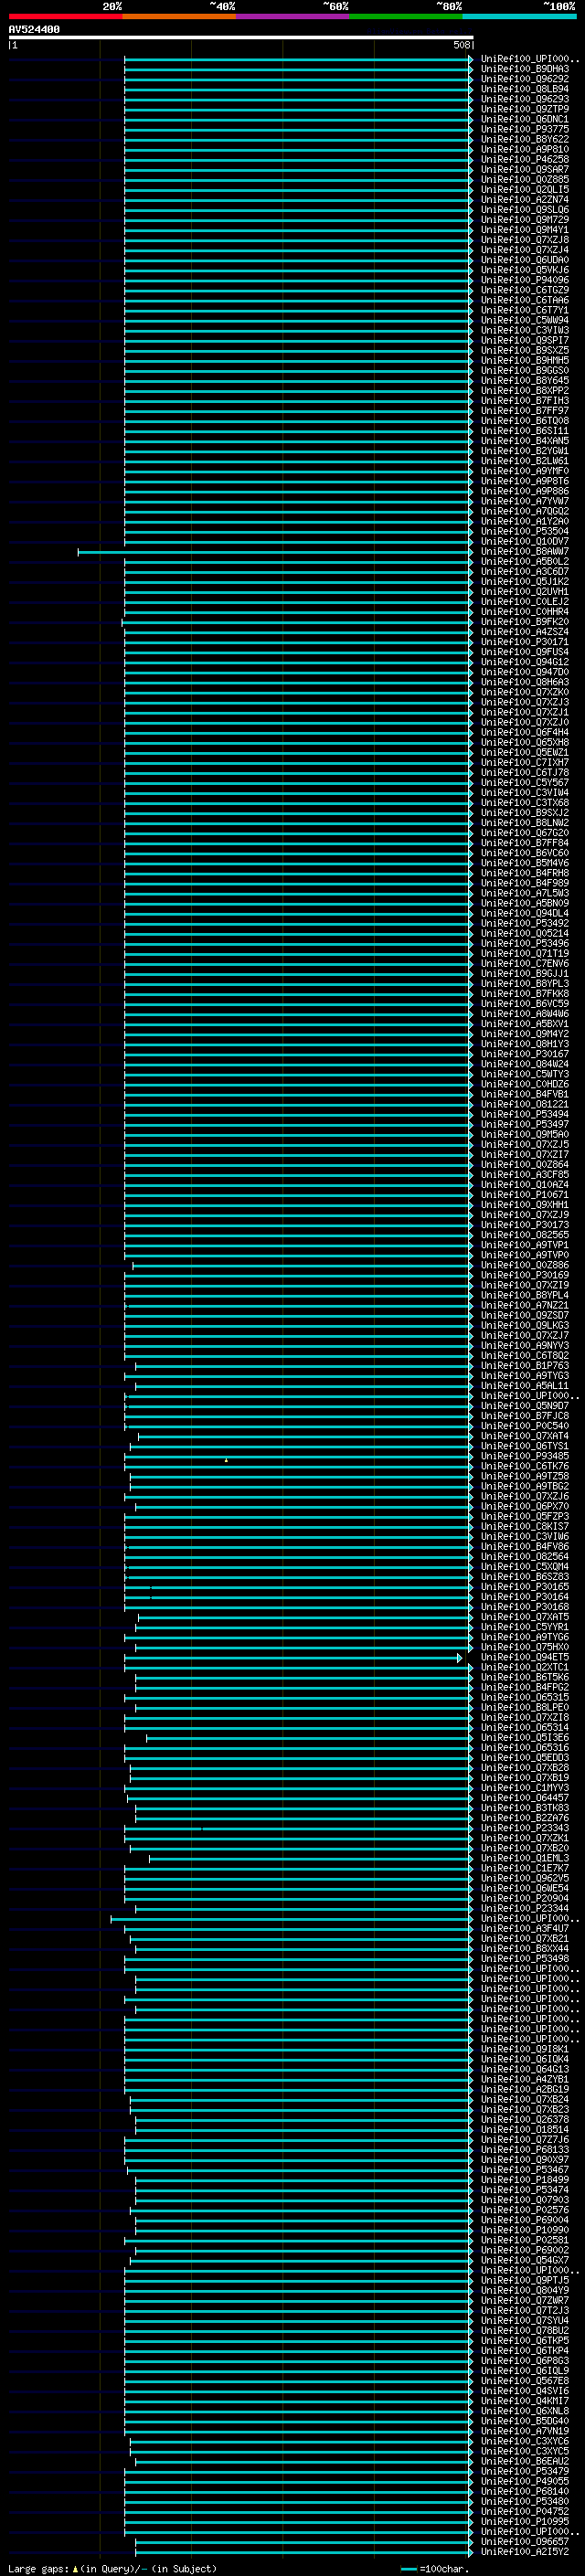Viewport: 585px width, 2576px height.
Task: Select the UniRef100_Q7XZJ5 label
Action: [x=525, y=1144]
